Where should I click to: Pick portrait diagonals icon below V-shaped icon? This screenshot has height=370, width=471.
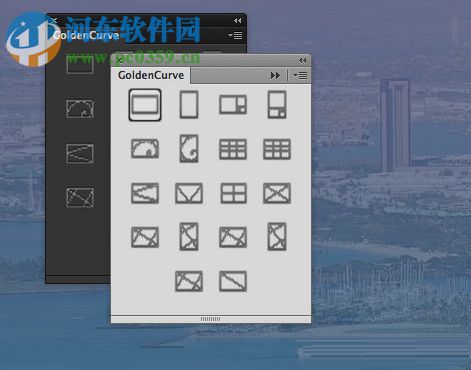pyautogui.click(x=189, y=237)
